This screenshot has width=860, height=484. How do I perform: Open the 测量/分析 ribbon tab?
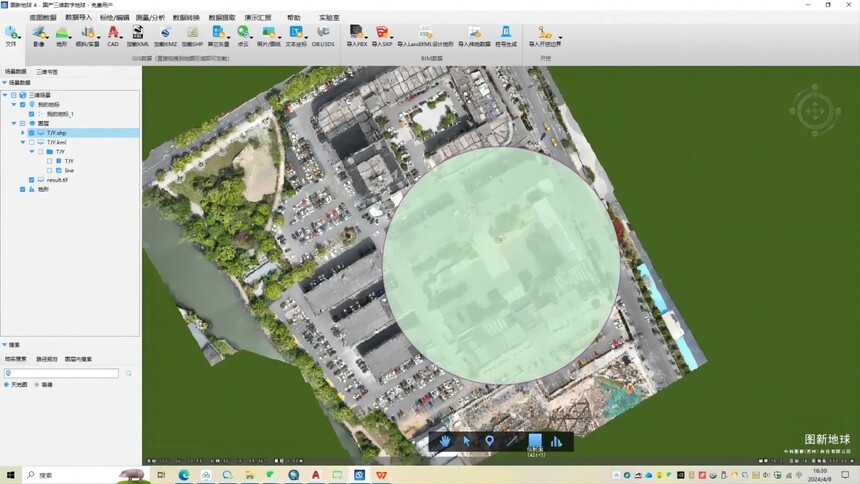pyautogui.click(x=150, y=18)
